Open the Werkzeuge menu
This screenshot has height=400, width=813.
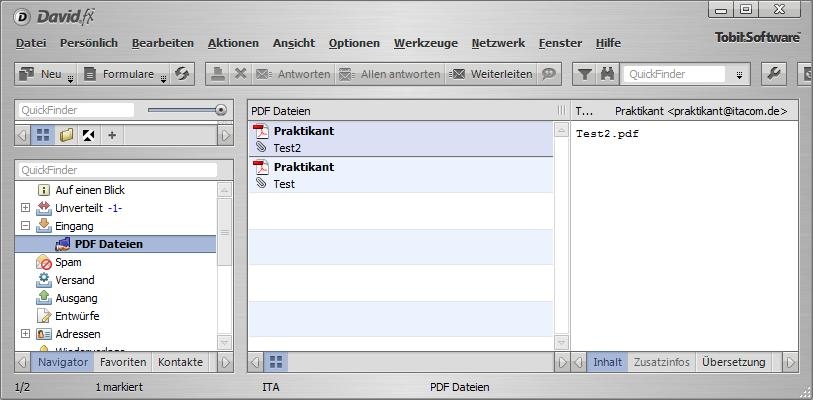[426, 43]
